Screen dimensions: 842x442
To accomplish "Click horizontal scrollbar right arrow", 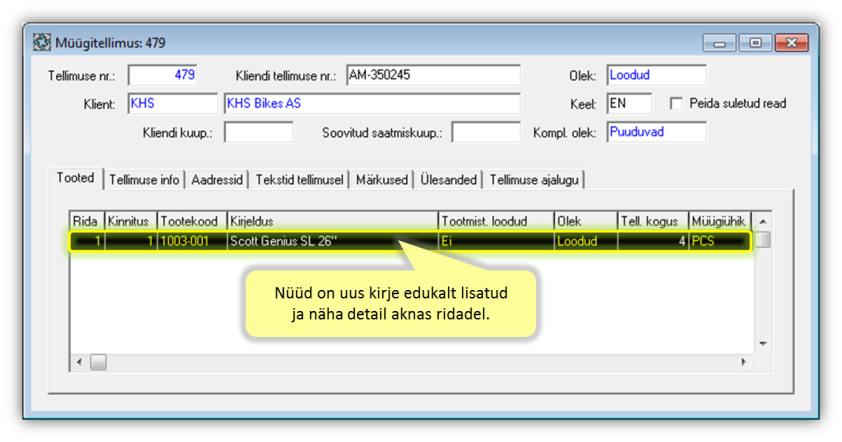I will pyautogui.click(x=744, y=362).
